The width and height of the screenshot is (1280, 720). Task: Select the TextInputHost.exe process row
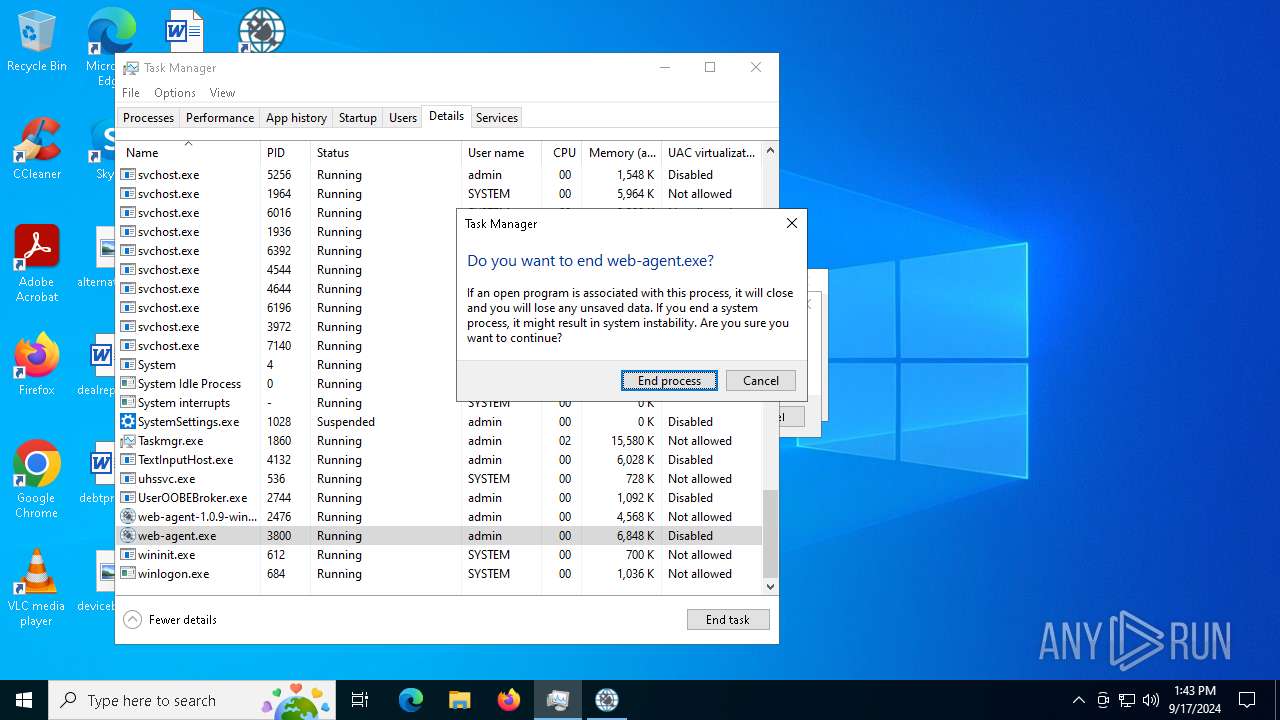[x=439, y=460]
